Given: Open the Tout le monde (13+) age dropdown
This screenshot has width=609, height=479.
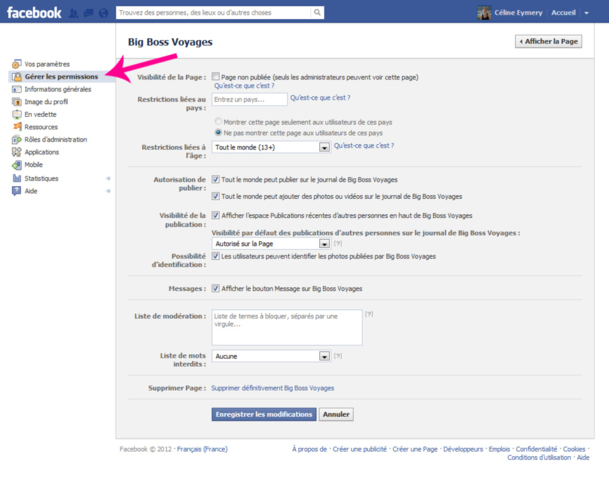Looking at the screenshot, I should click(271, 147).
